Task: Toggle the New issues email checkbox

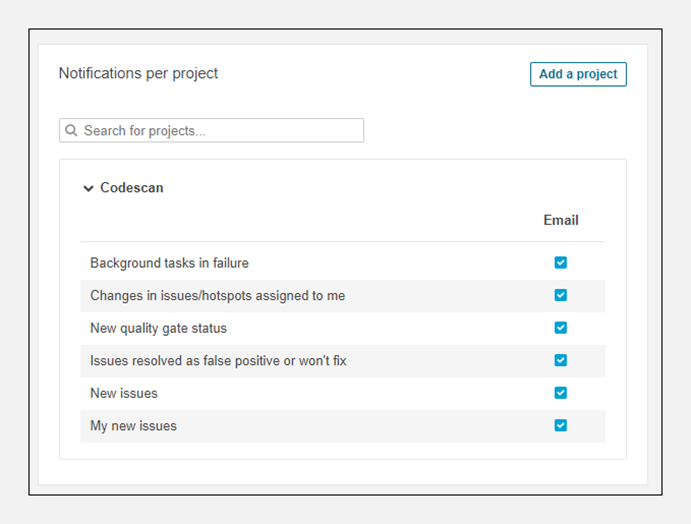Action: click(560, 393)
